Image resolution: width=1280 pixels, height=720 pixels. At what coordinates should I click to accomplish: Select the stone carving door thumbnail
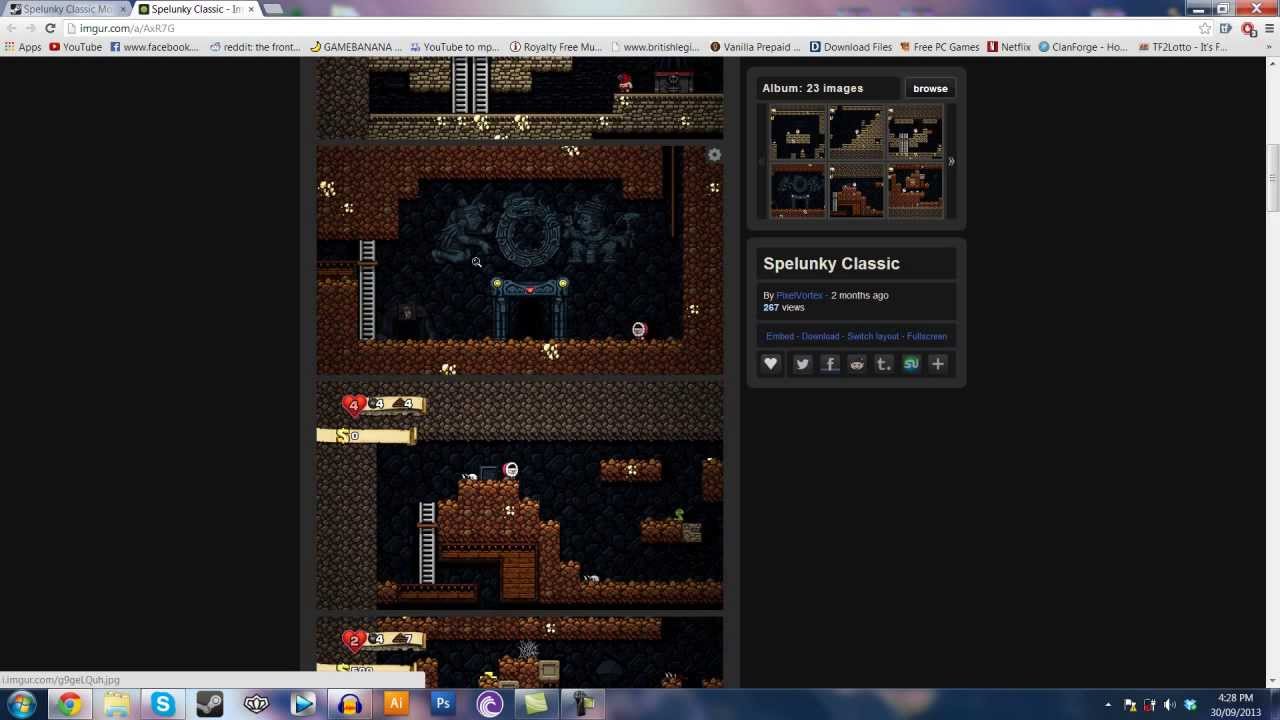(x=797, y=191)
